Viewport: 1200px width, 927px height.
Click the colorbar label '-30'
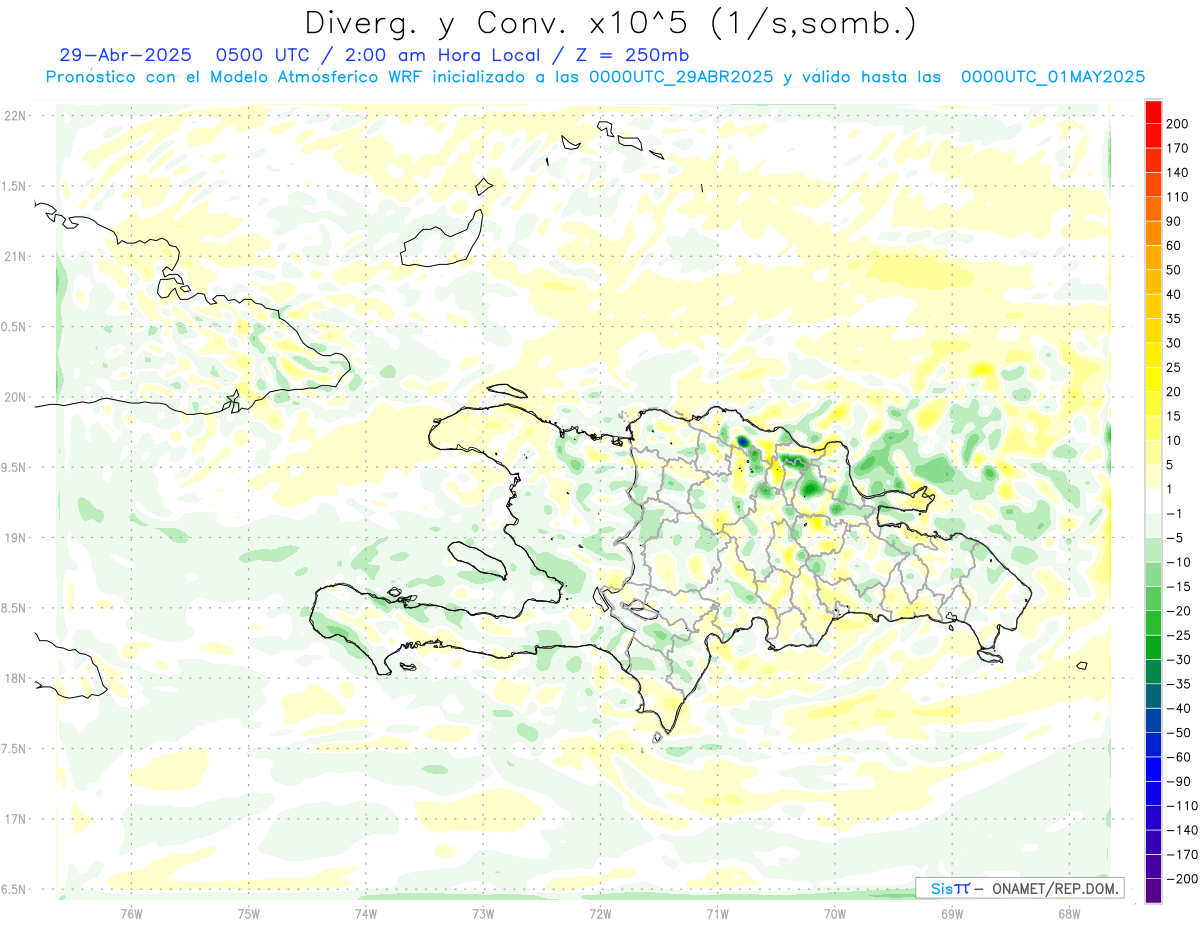click(x=1179, y=659)
